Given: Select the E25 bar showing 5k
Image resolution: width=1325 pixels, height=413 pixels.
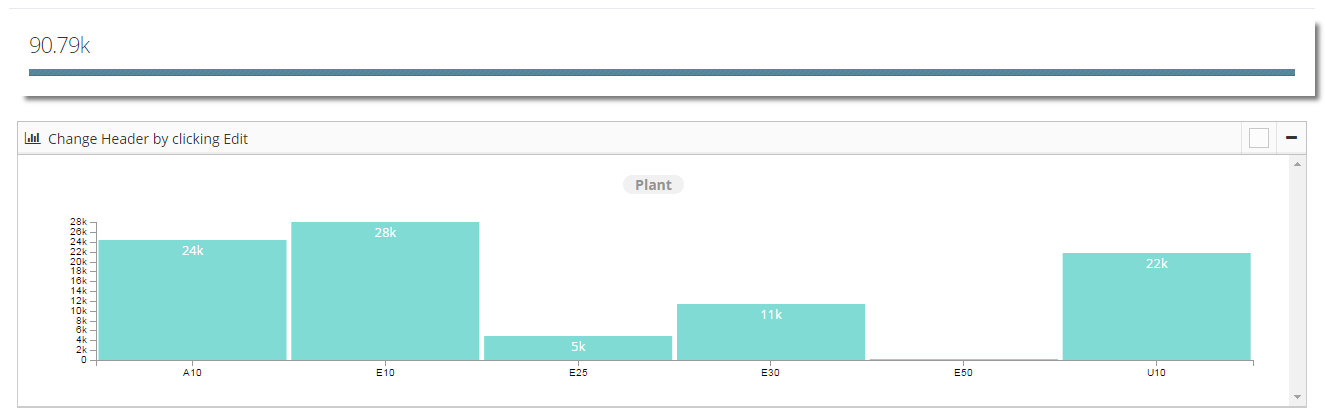Looking at the screenshot, I should (x=578, y=348).
